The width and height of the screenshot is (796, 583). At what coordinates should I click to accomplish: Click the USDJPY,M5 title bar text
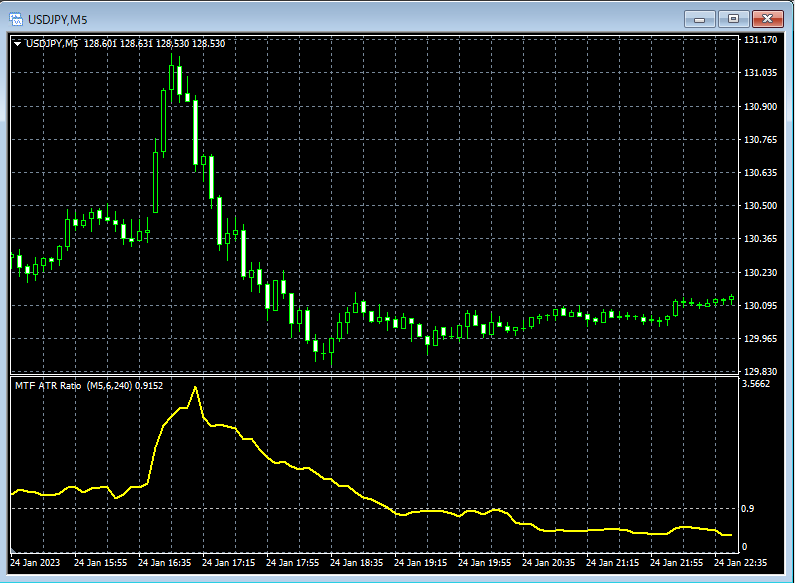click(58, 20)
